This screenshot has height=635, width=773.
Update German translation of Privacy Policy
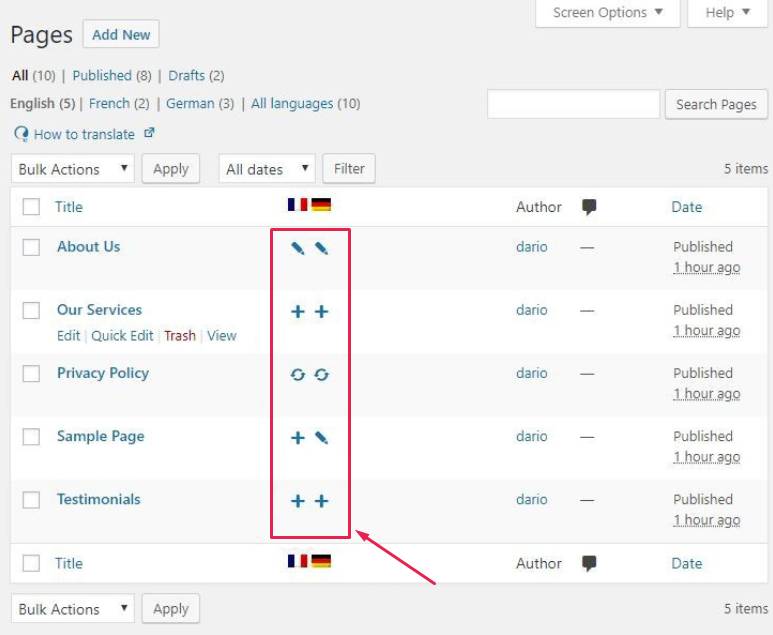pos(321,374)
